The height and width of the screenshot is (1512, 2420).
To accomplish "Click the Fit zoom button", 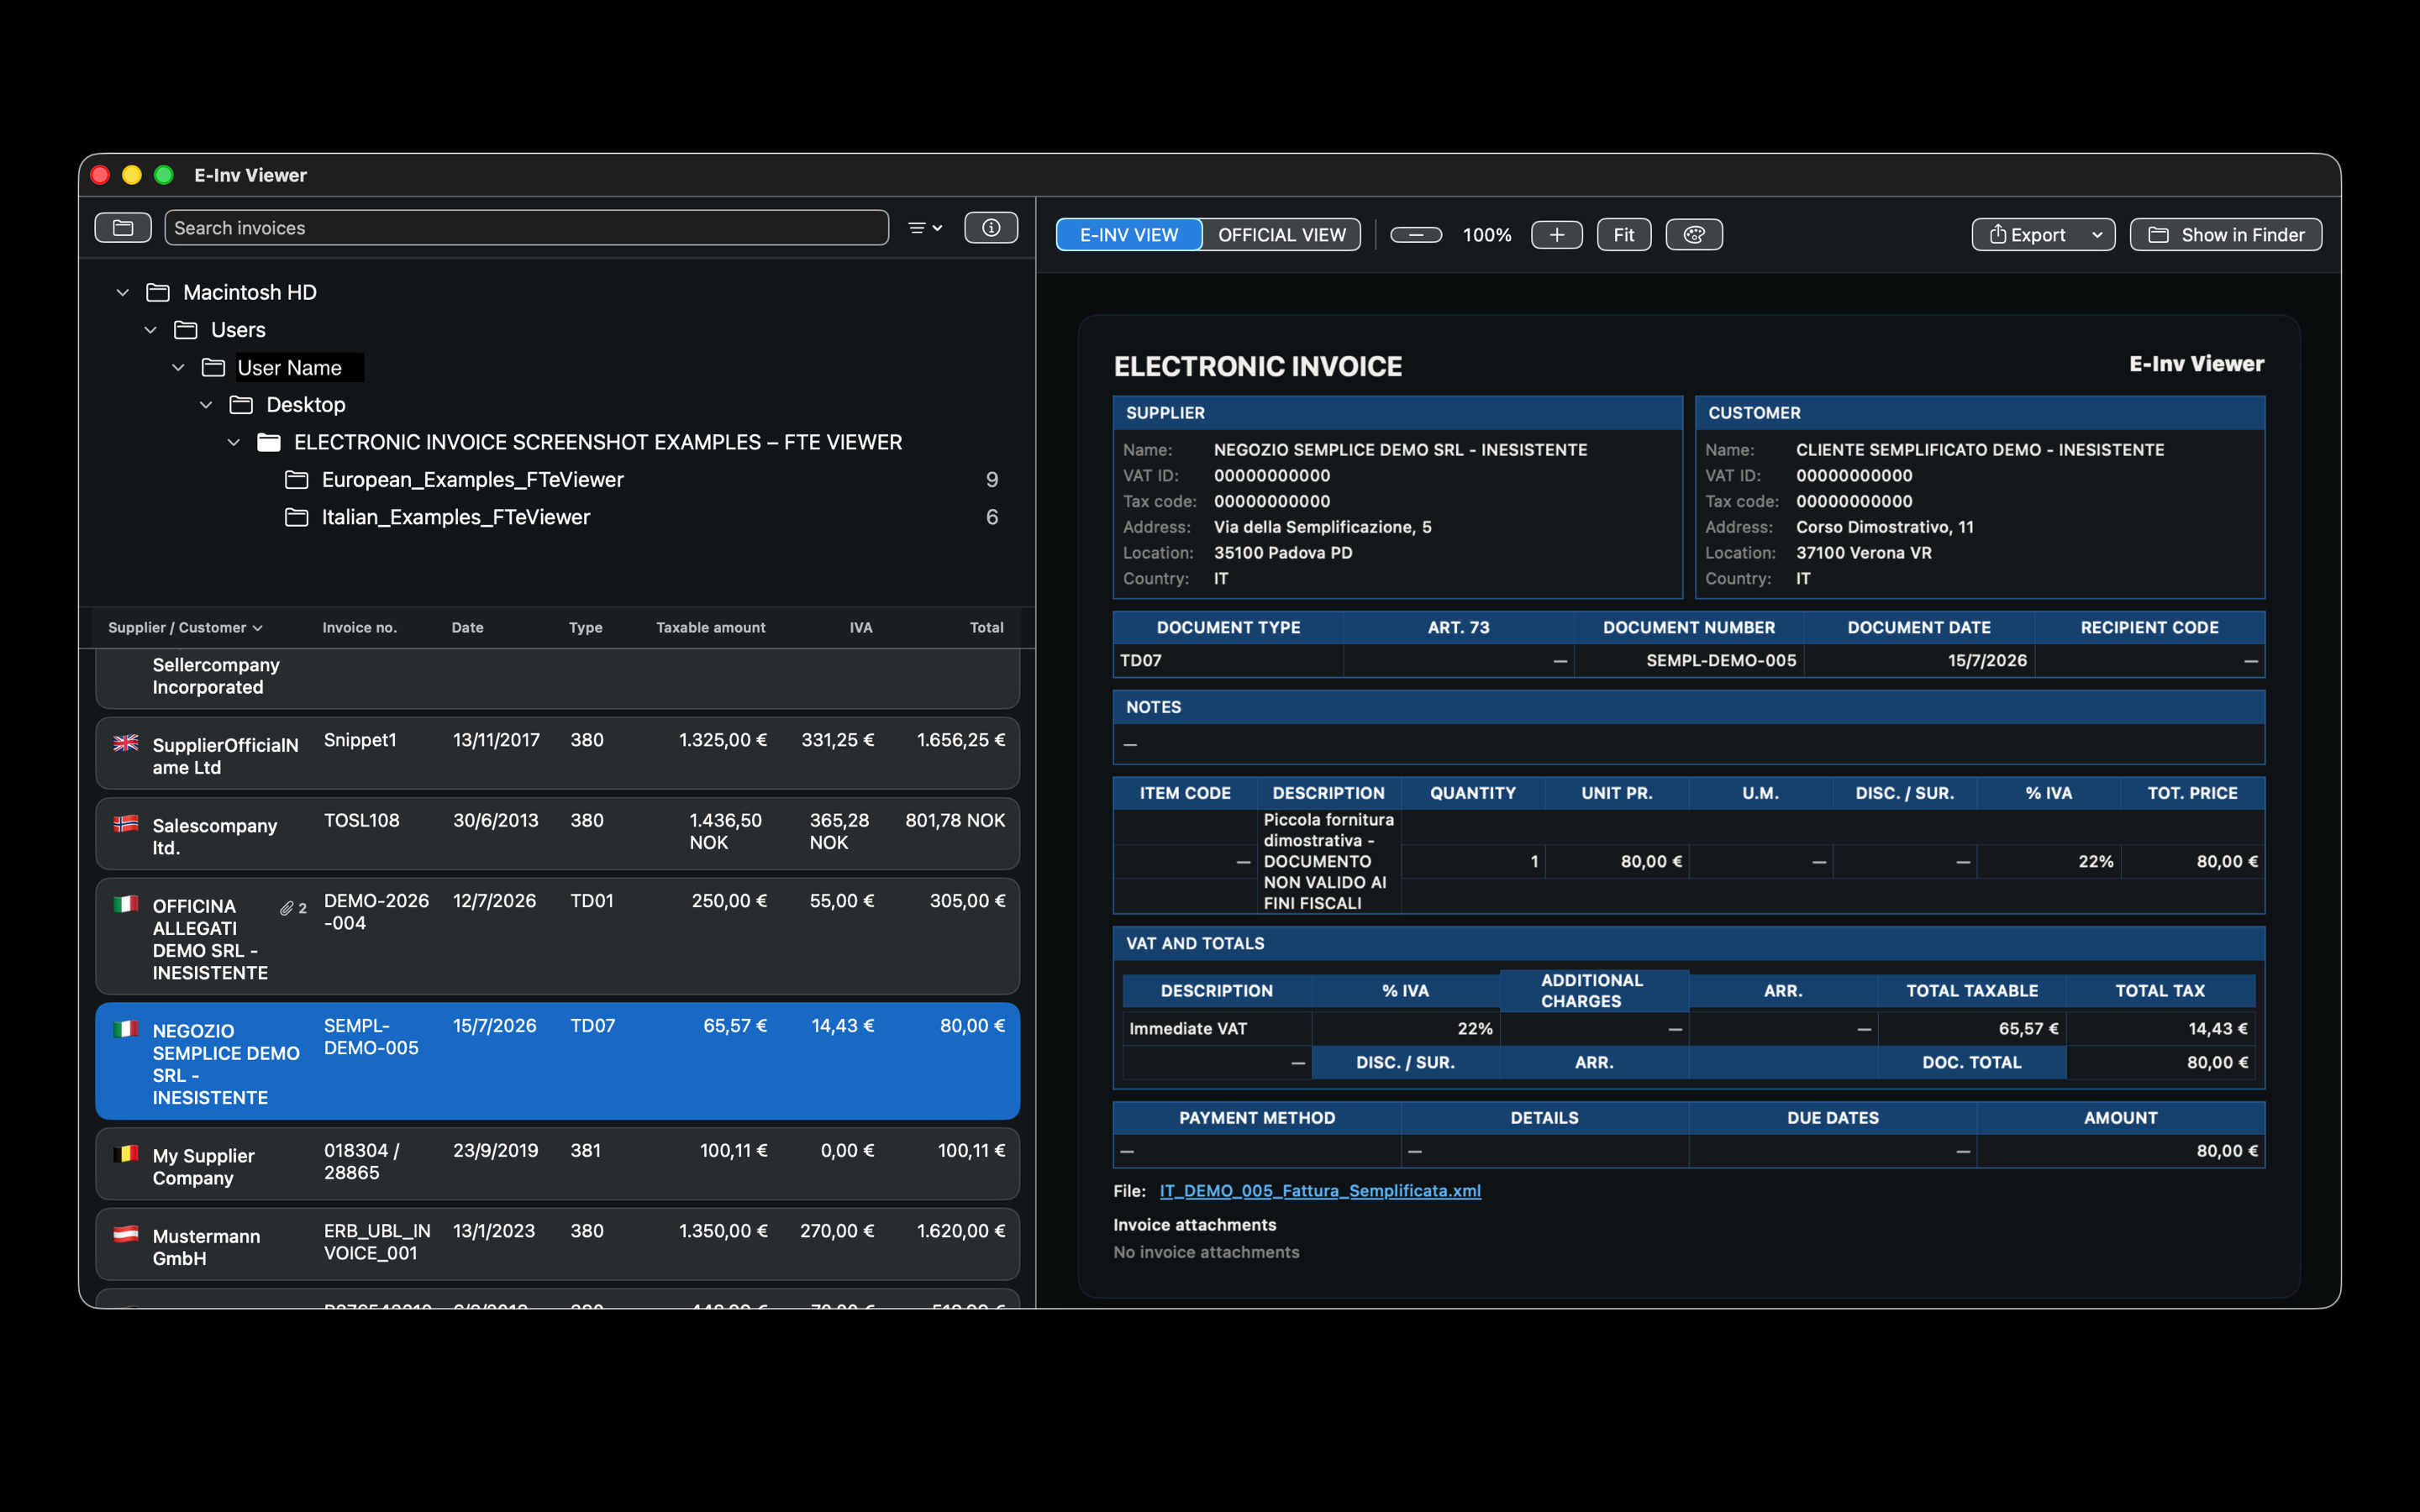I will tap(1624, 235).
